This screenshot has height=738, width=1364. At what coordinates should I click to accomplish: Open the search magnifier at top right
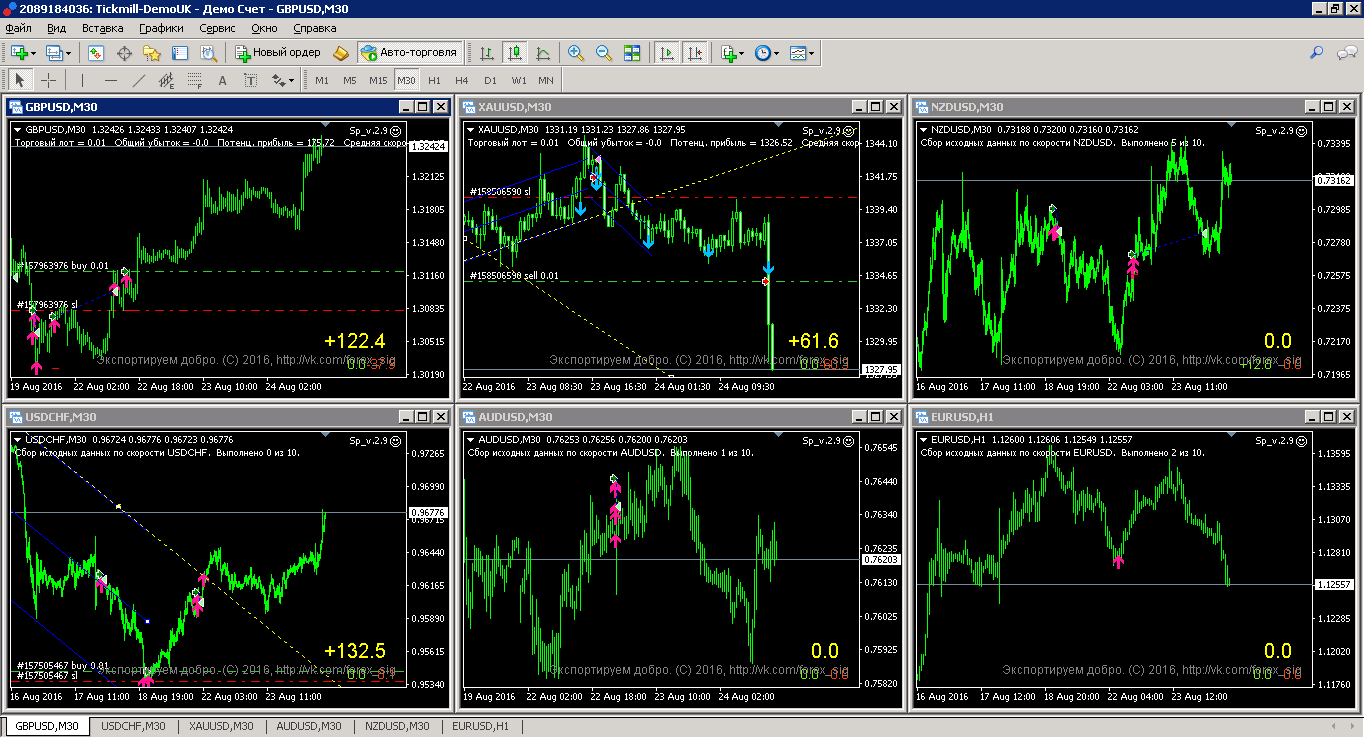pos(1317,53)
